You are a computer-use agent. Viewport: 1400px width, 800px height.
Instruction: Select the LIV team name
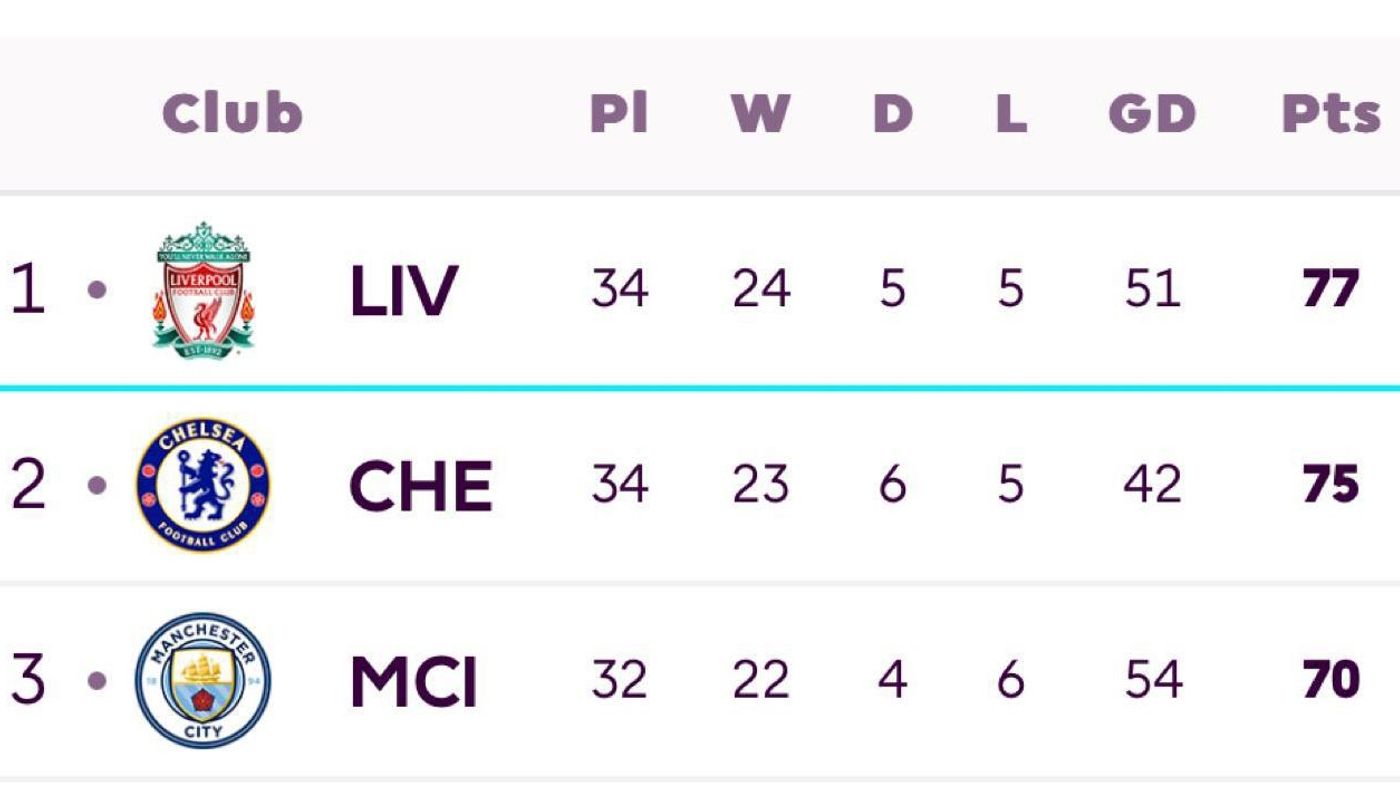(403, 291)
